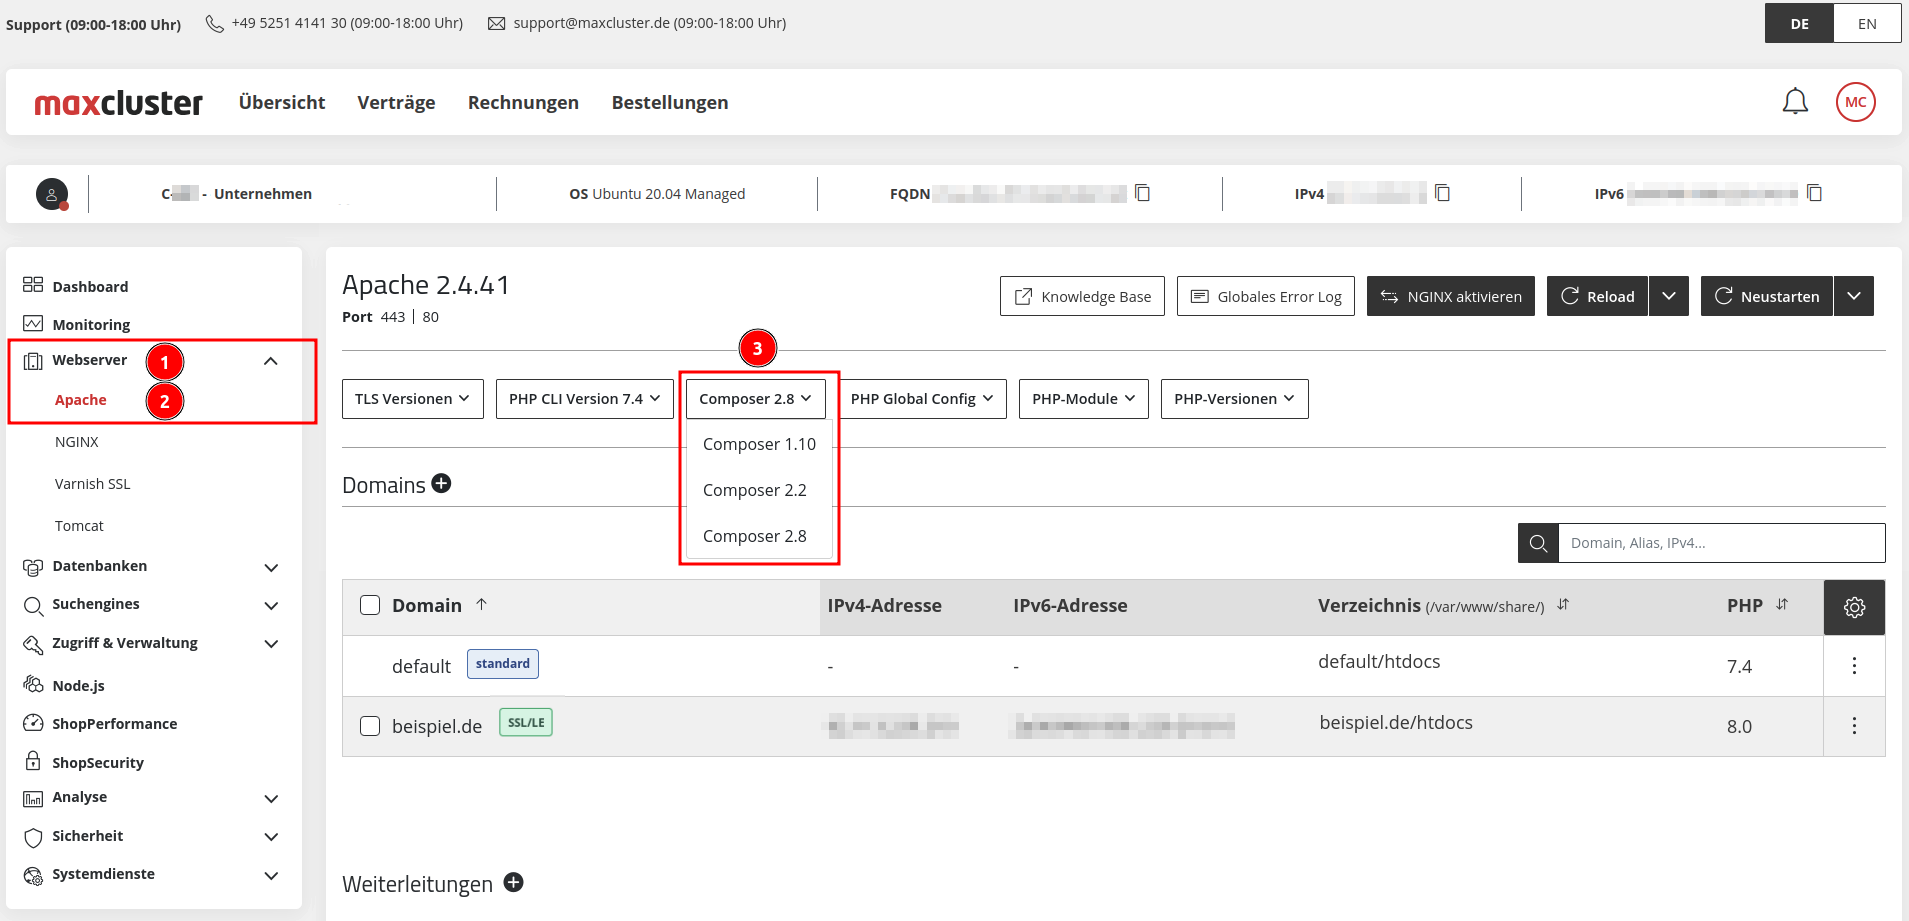Expand the Suchengines section
The image size is (1909, 921).
[x=270, y=605]
